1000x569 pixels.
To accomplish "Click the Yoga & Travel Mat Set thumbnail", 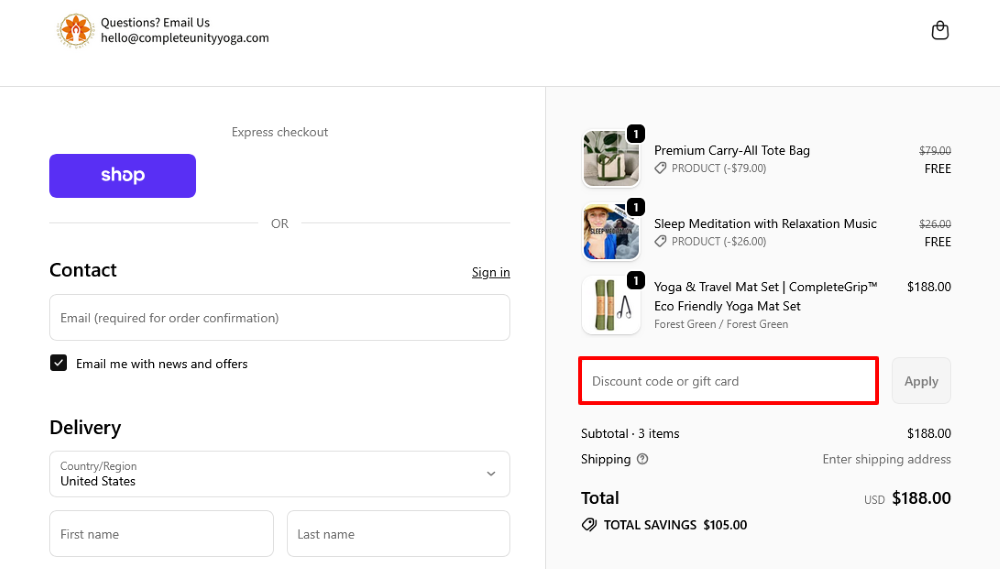I will (x=610, y=305).
